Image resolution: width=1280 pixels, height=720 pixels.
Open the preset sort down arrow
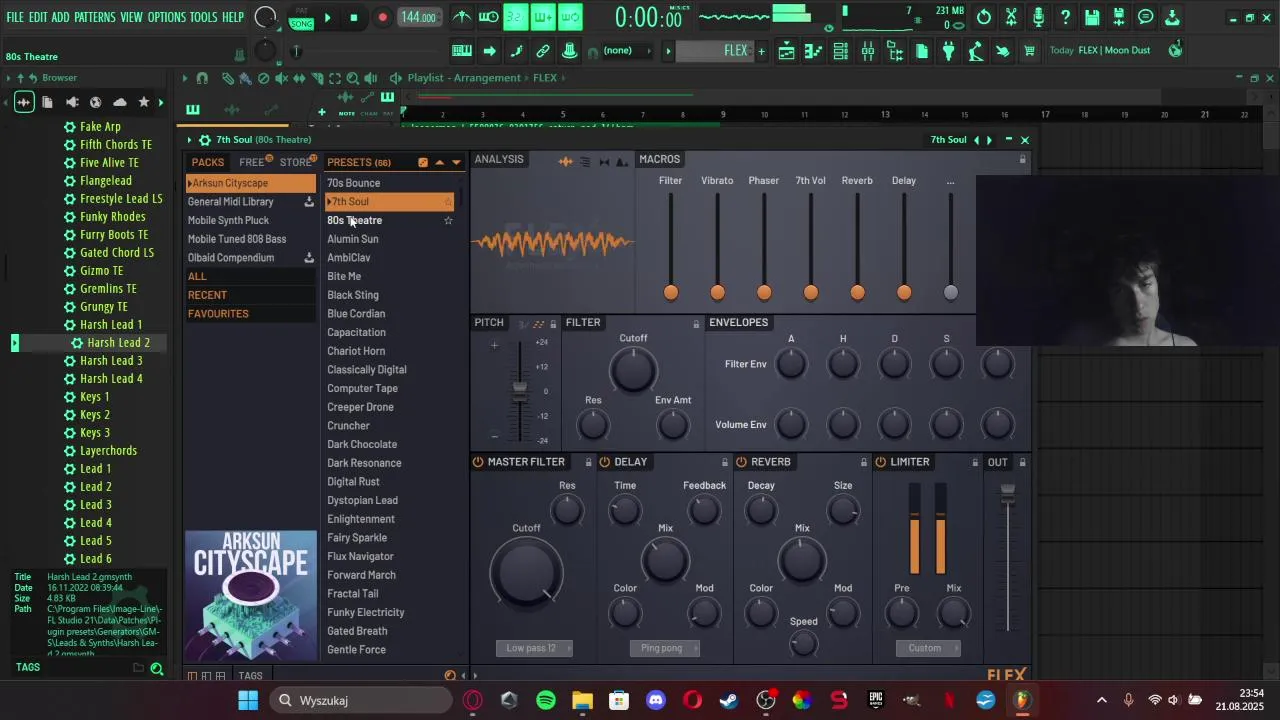pos(456,162)
